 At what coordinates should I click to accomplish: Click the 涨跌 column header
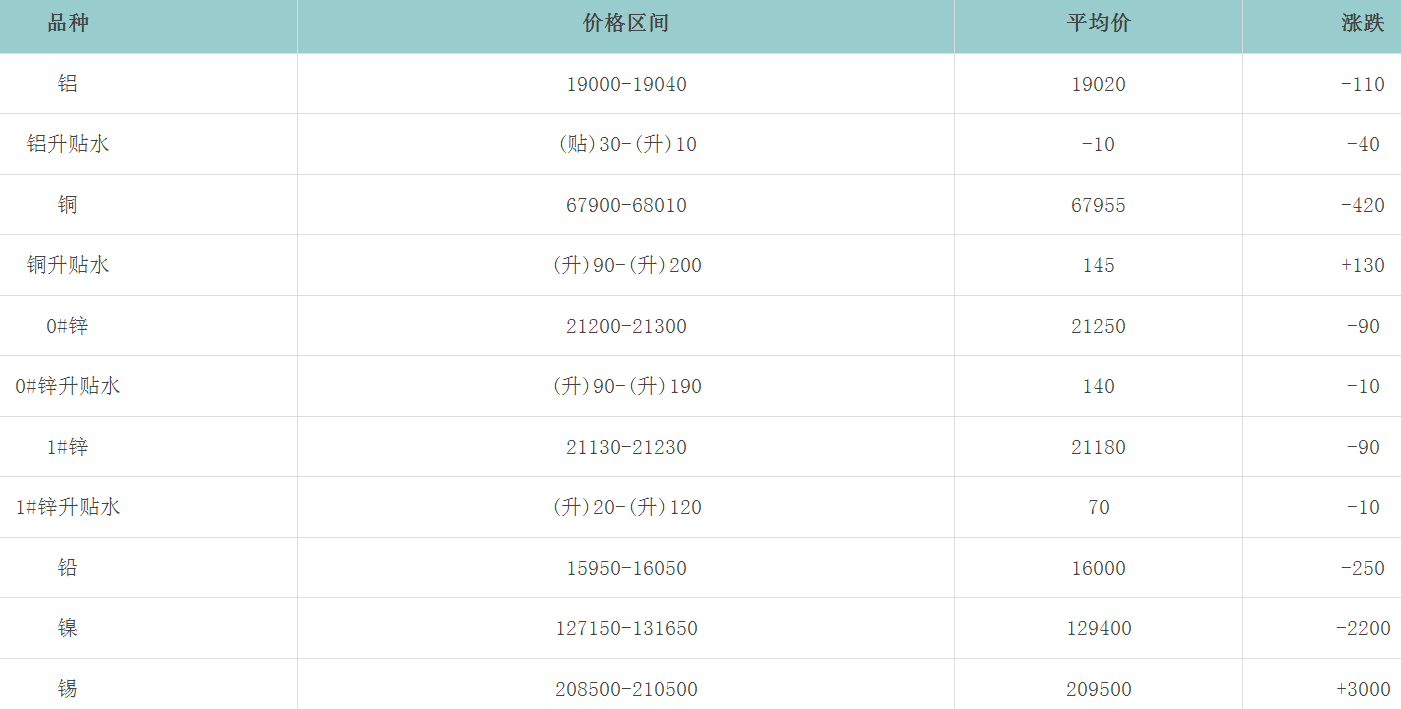pyautogui.click(x=1362, y=23)
